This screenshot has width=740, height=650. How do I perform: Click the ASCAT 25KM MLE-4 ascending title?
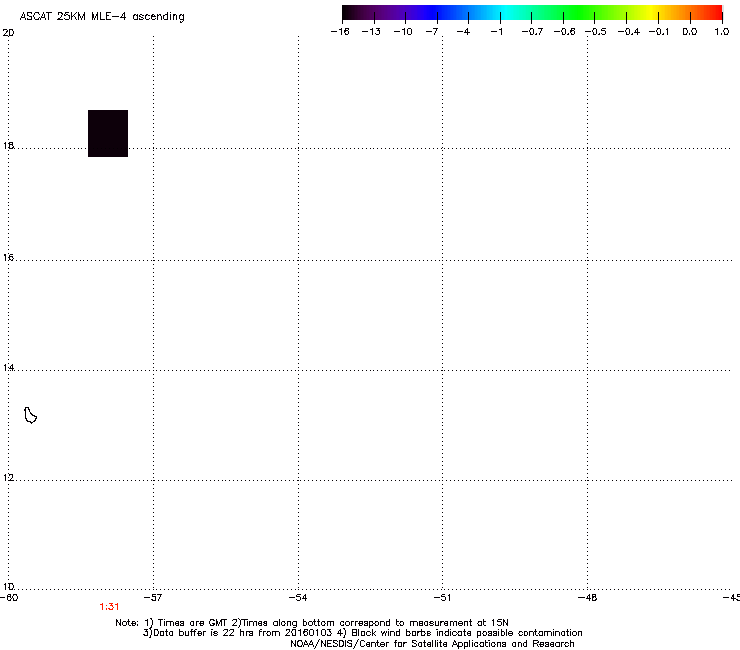click(x=102, y=17)
